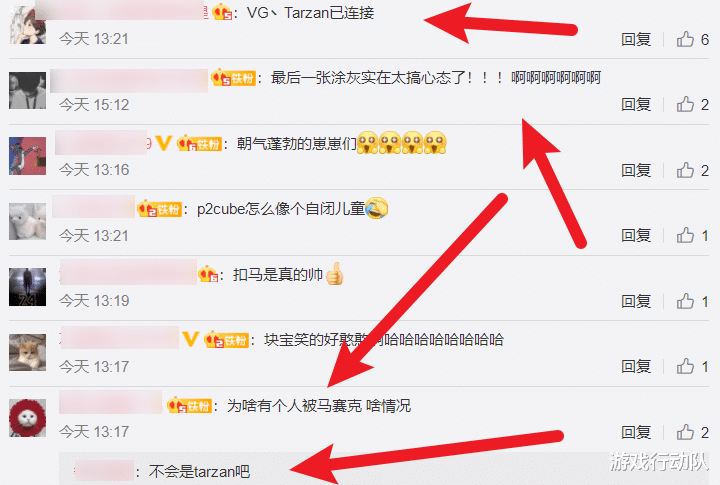The width and height of the screenshot is (720, 485).
Task: Reply to the 为啥有个人被马赛克 comment
Action: pyautogui.click(x=636, y=432)
